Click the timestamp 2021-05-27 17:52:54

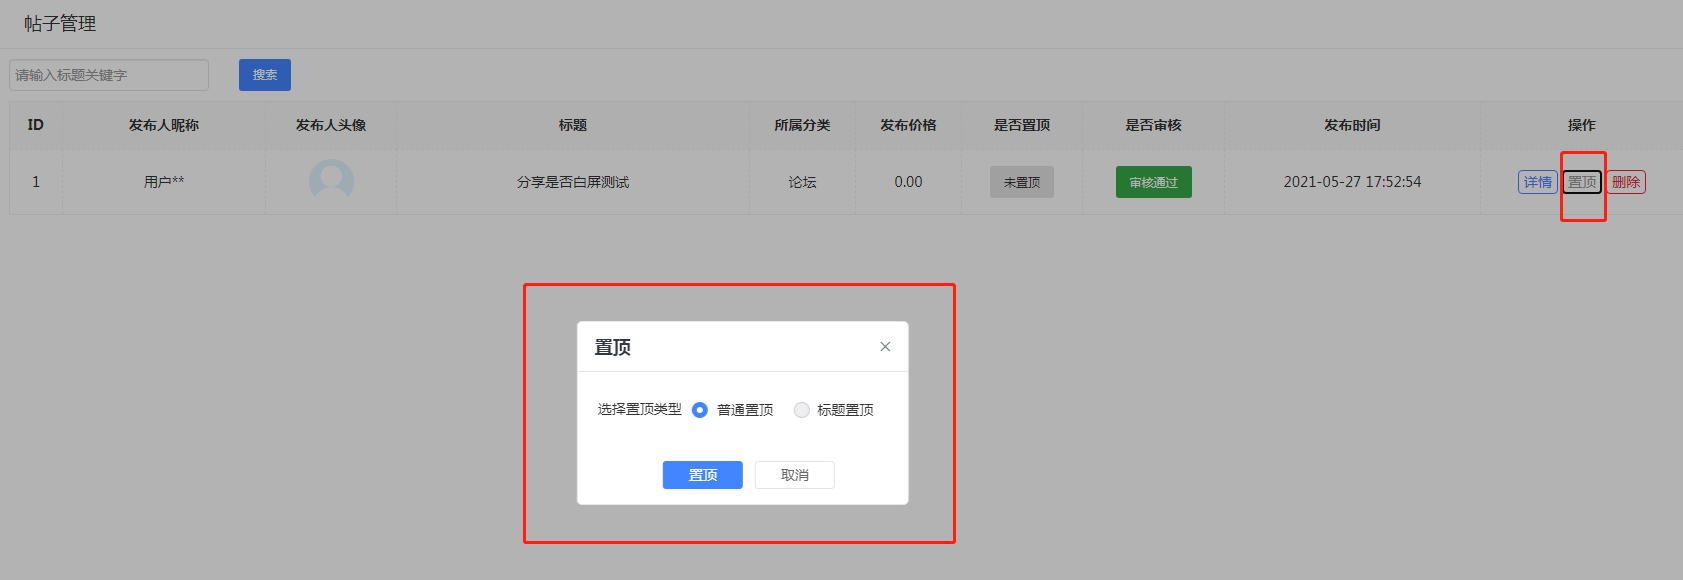(1352, 182)
